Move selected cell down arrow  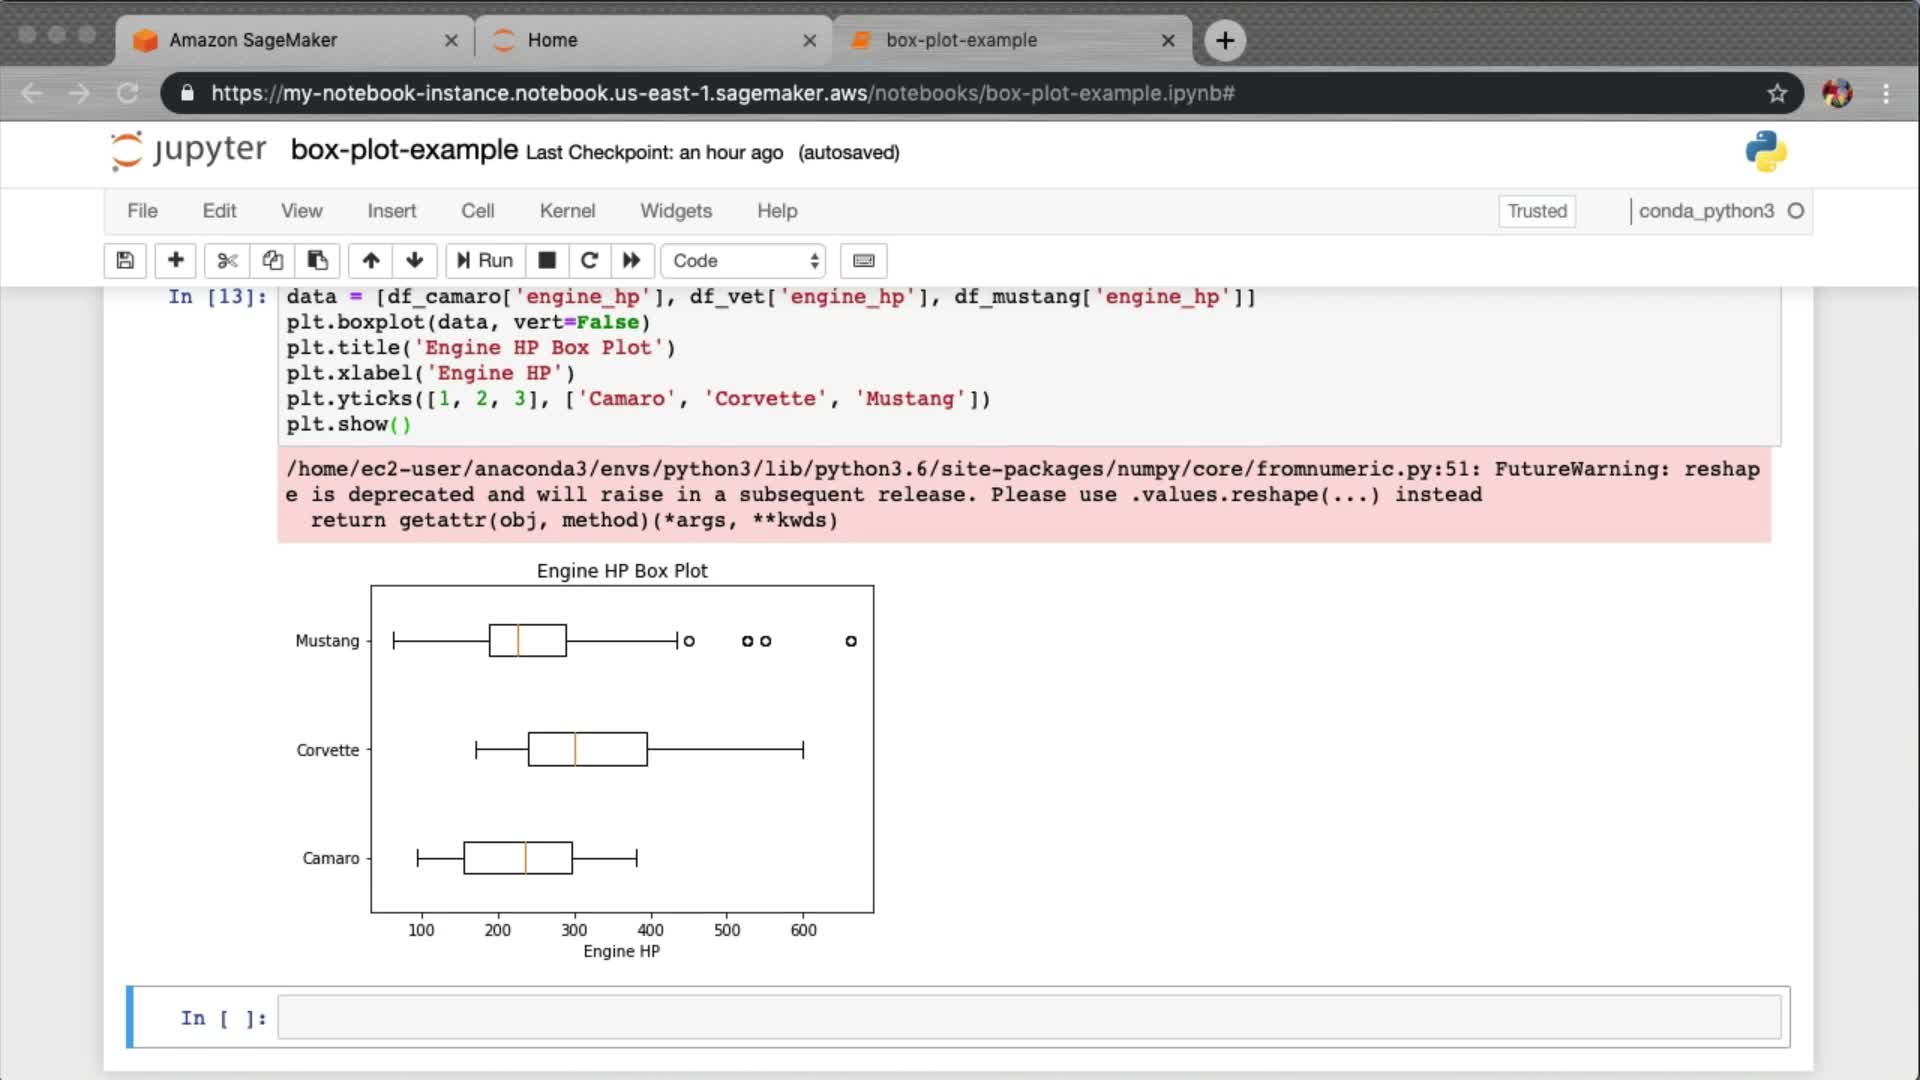pyautogui.click(x=415, y=261)
